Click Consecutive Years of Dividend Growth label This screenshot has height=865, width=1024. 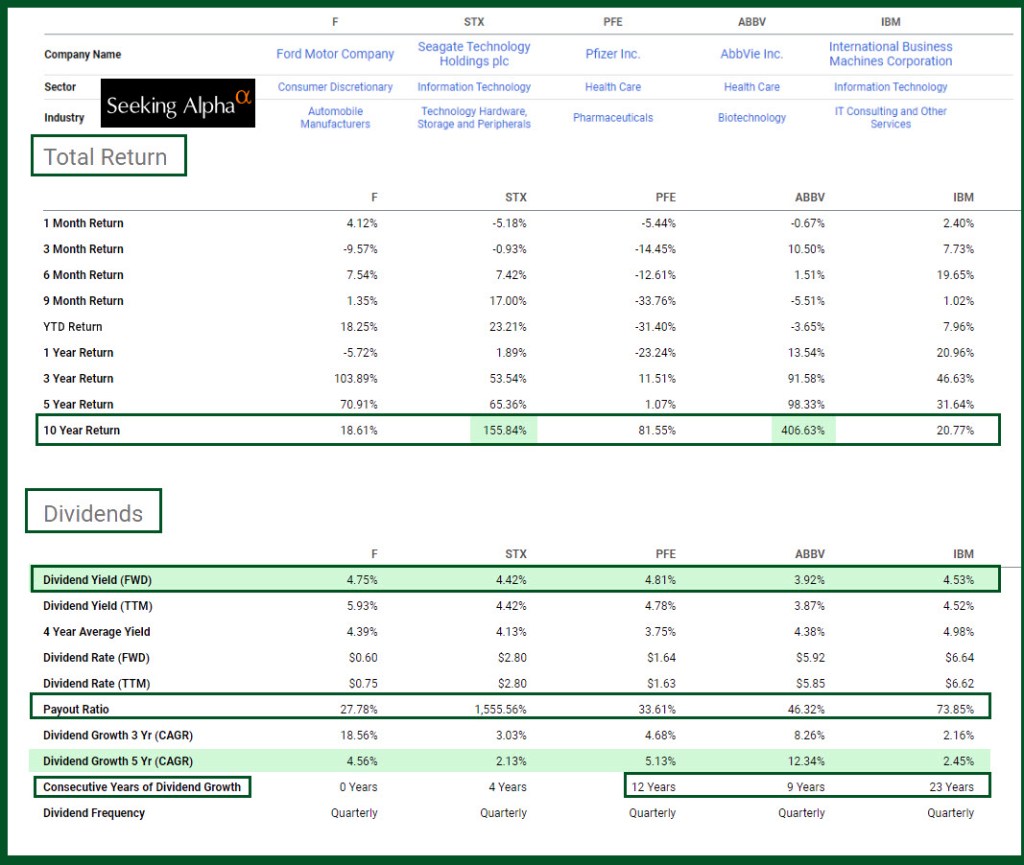(142, 787)
